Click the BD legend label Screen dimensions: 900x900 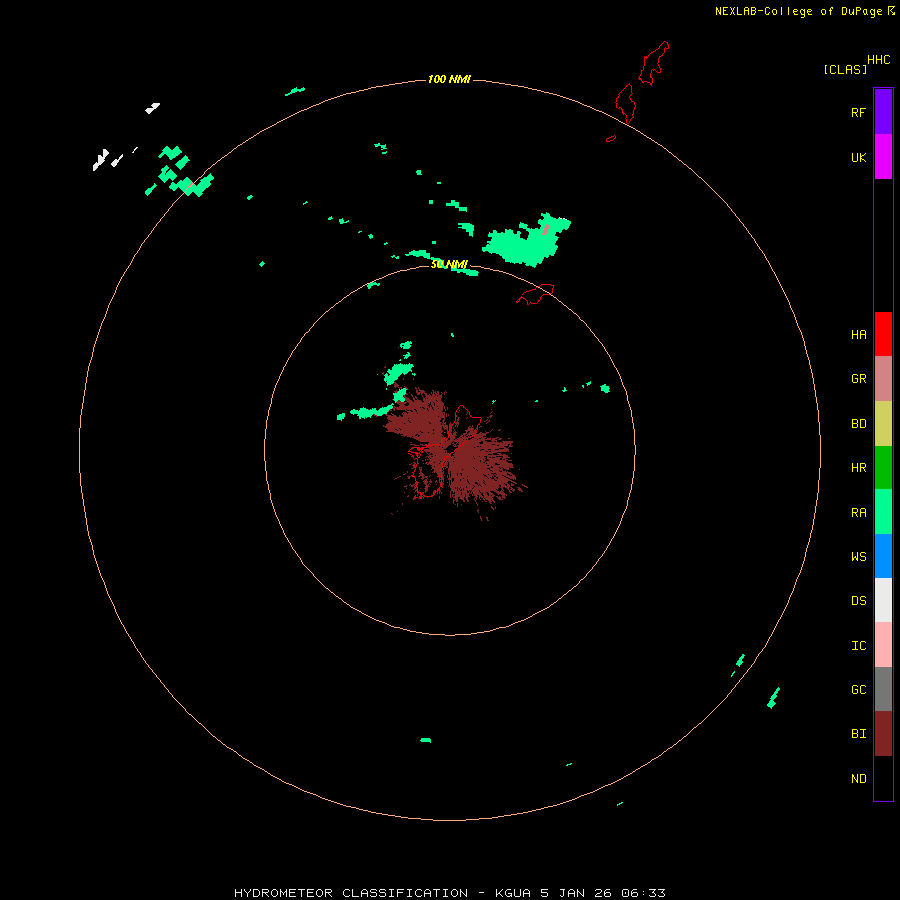pyautogui.click(x=858, y=424)
